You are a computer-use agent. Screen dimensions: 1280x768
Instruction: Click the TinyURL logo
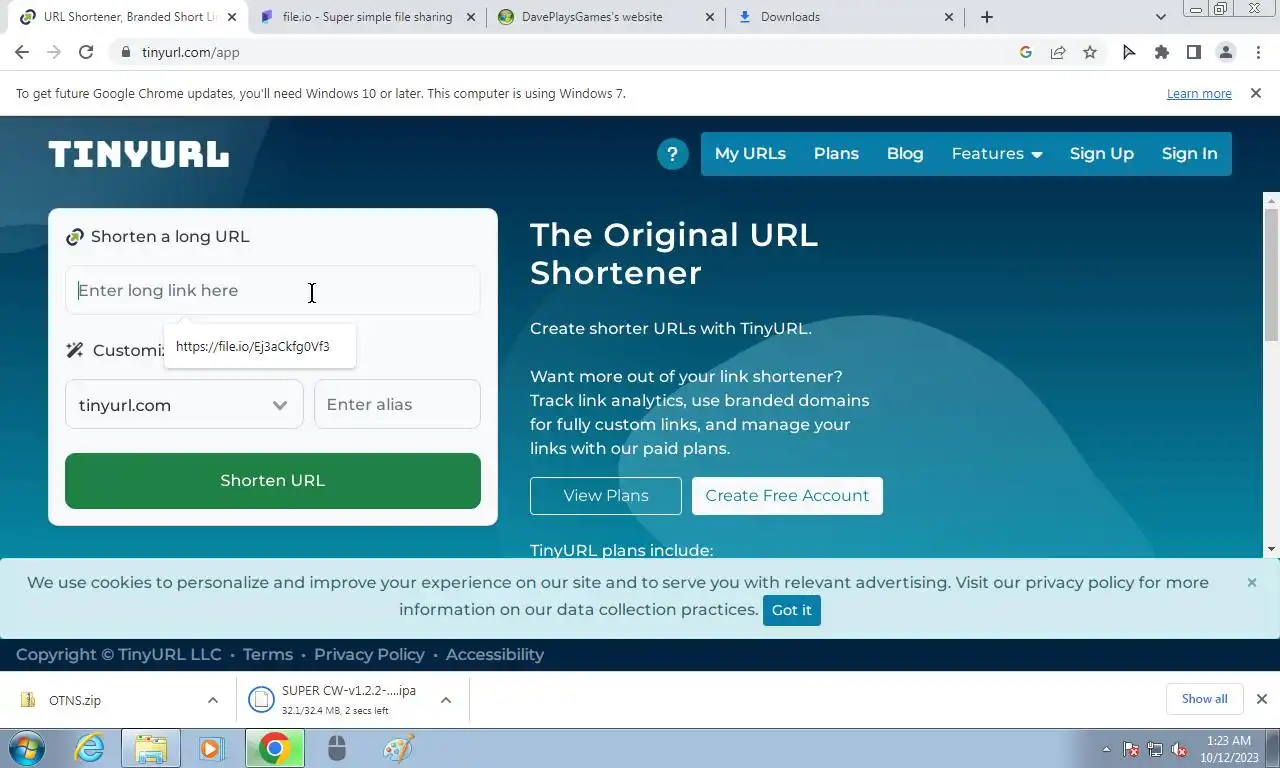[138, 154]
